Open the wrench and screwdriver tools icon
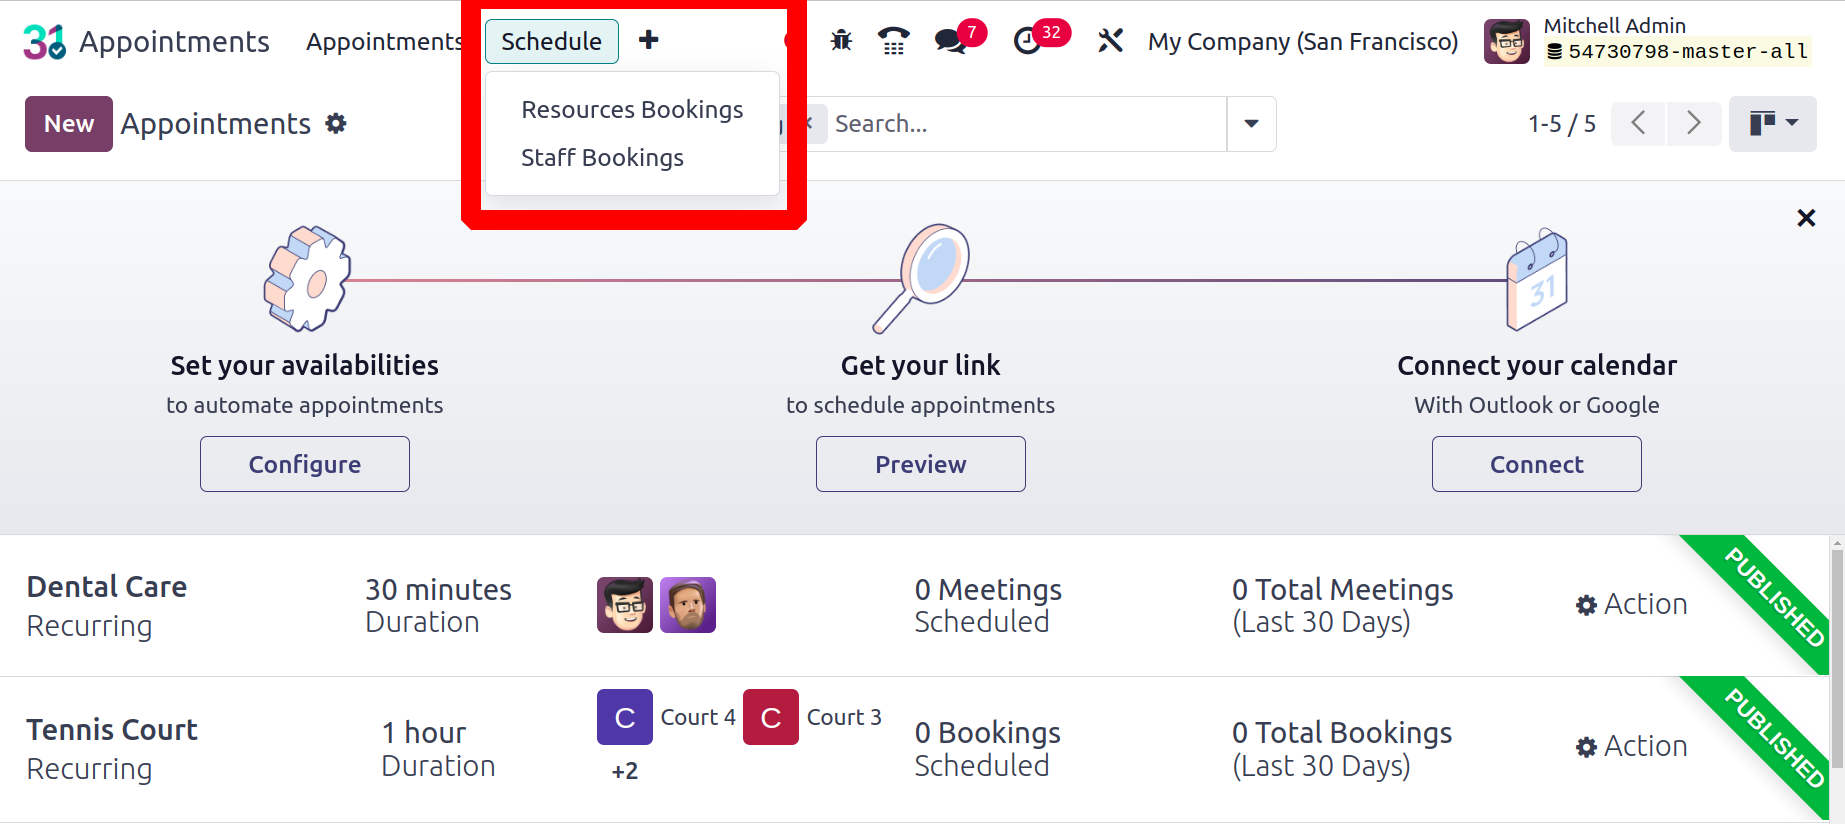The height and width of the screenshot is (824, 1845). click(1110, 41)
